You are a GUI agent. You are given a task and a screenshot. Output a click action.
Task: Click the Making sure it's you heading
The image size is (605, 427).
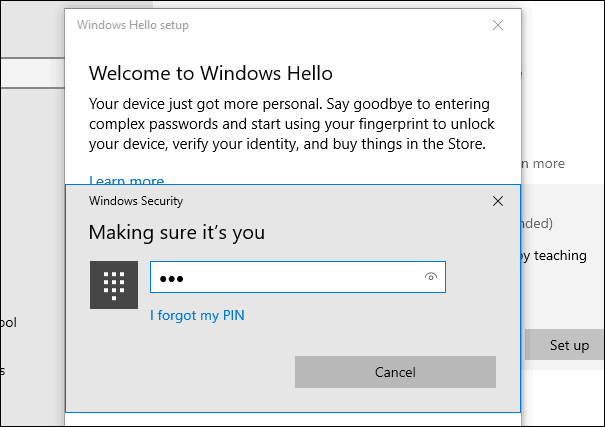pyautogui.click(x=177, y=233)
